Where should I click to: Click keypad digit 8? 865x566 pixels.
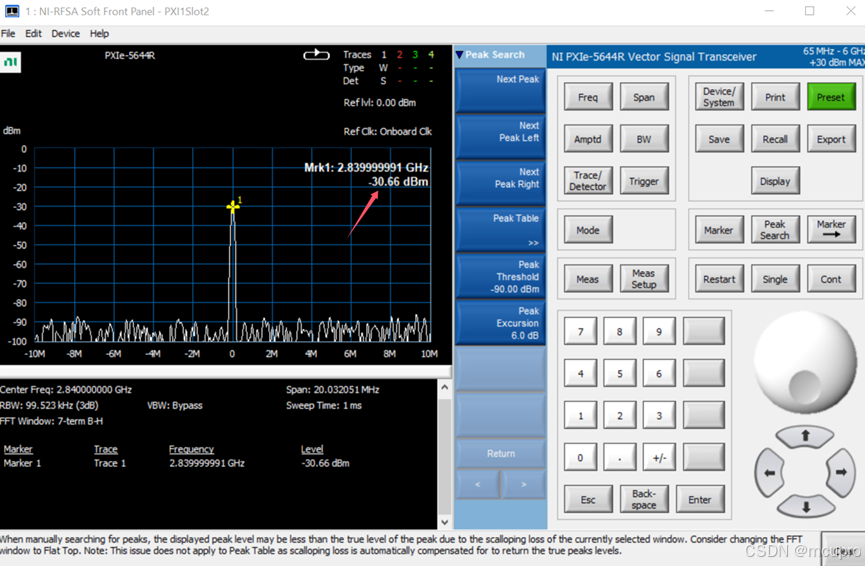[620, 331]
